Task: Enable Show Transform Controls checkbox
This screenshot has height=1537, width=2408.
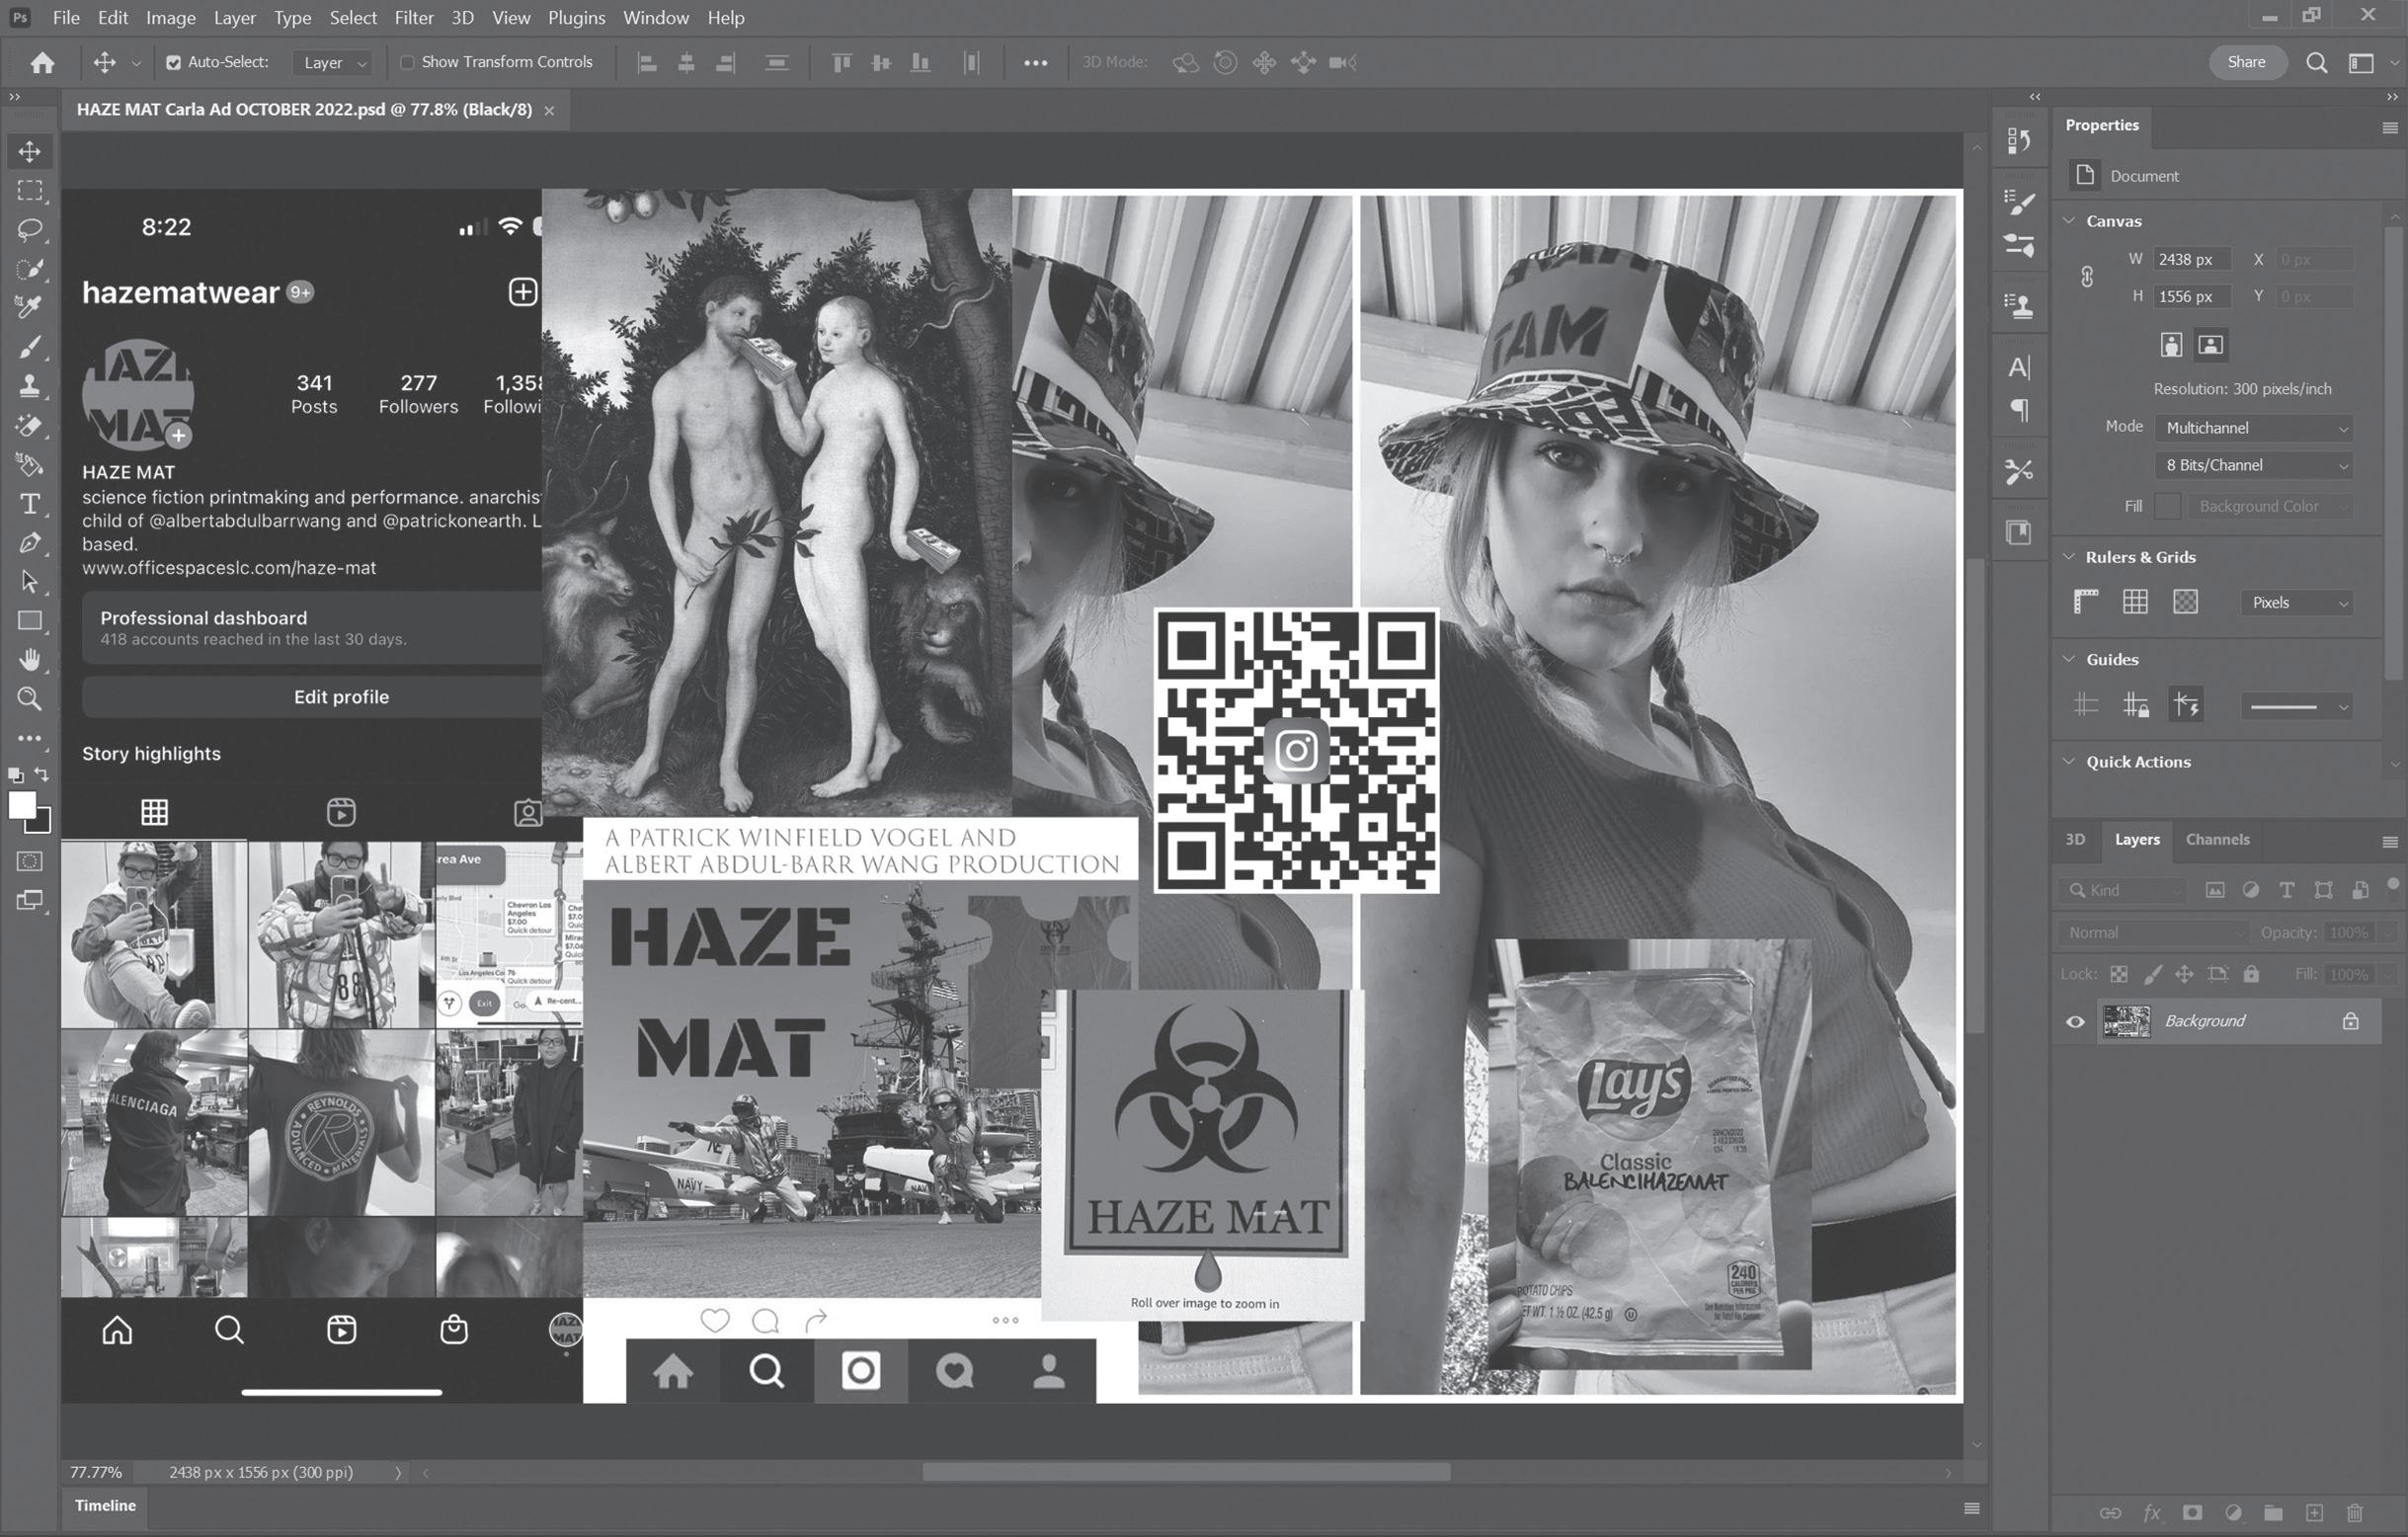Action: click(x=407, y=63)
